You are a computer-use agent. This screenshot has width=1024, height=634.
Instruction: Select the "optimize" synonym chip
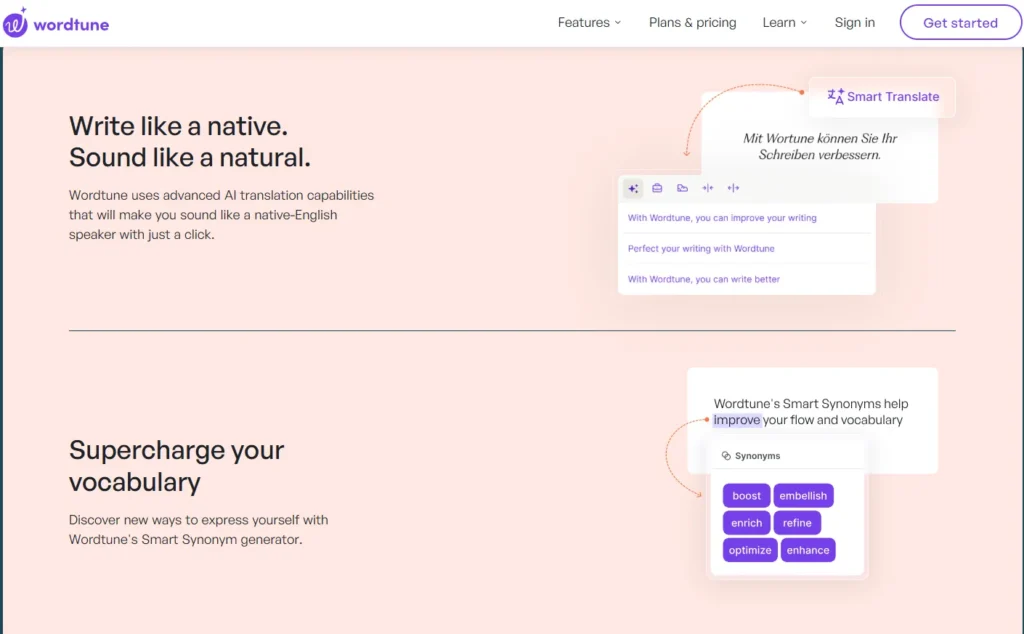750,550
